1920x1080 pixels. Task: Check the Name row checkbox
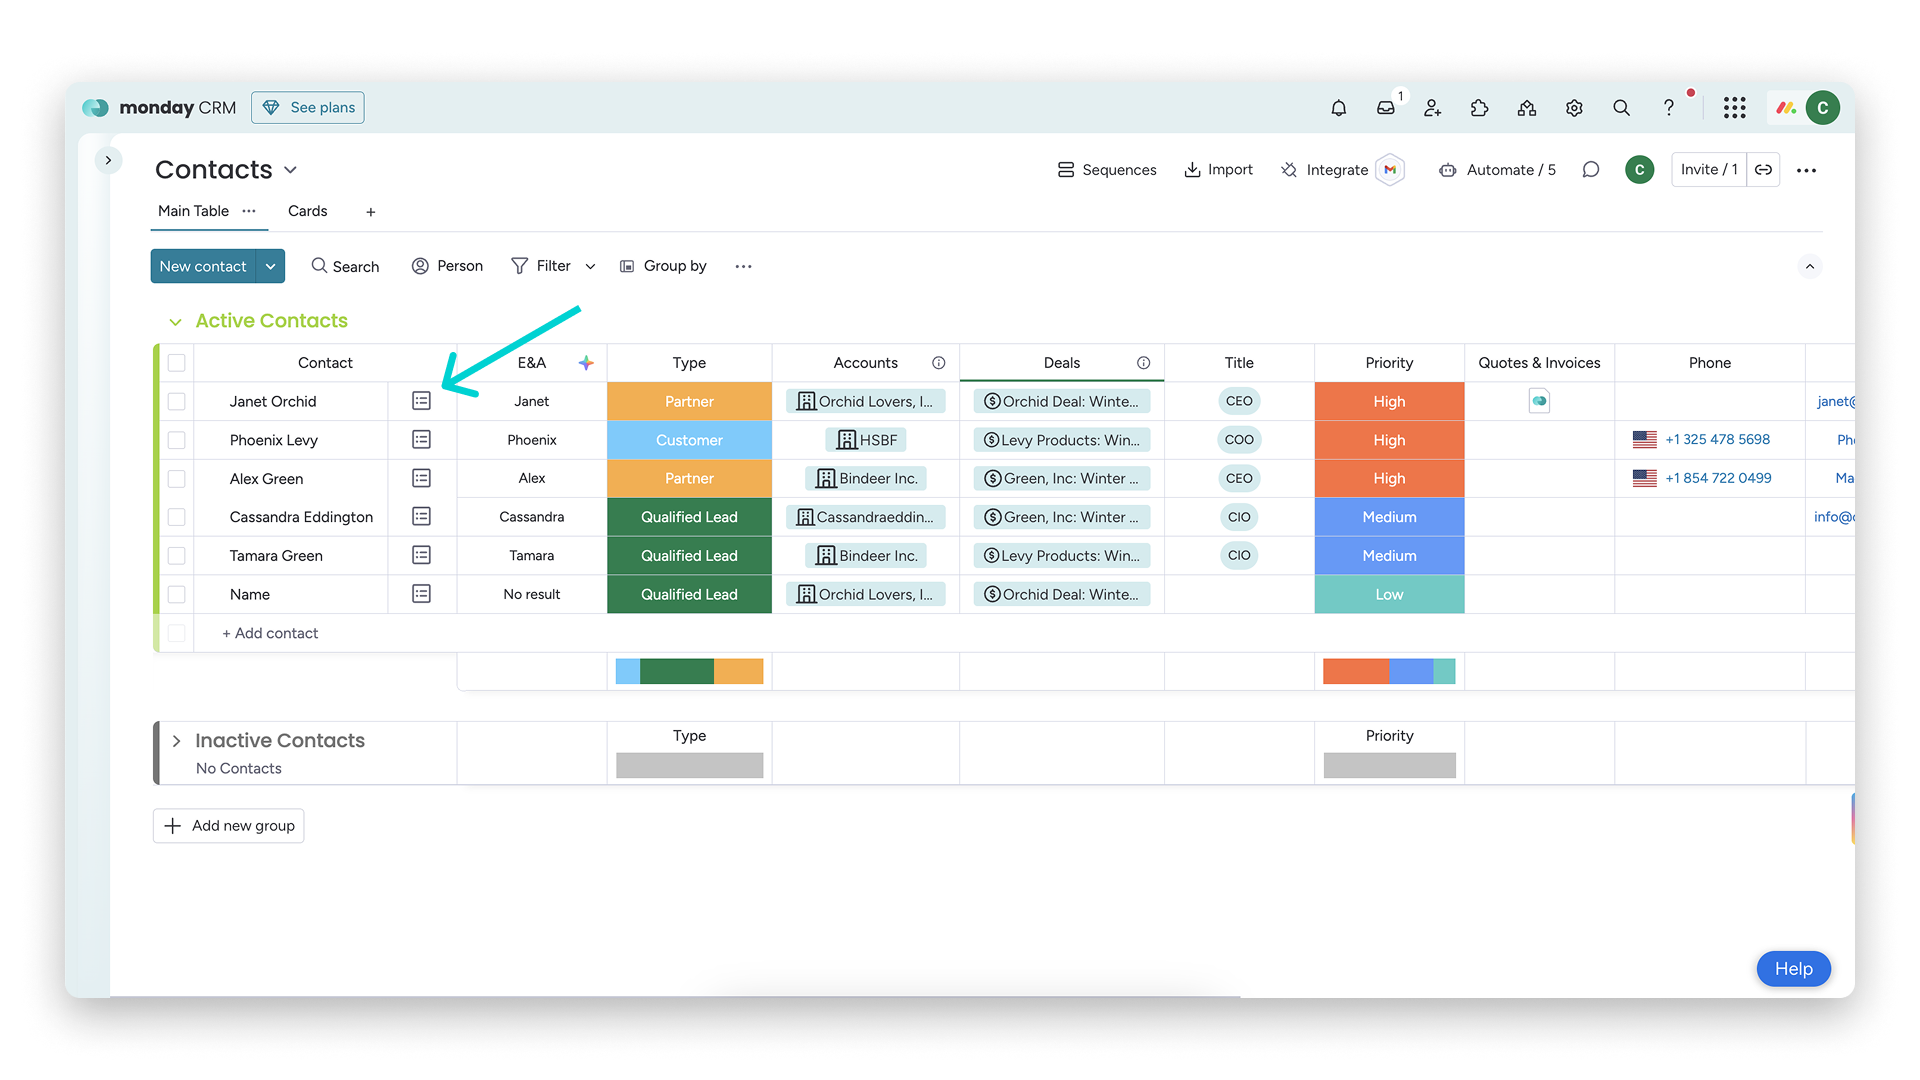point(177,594)
